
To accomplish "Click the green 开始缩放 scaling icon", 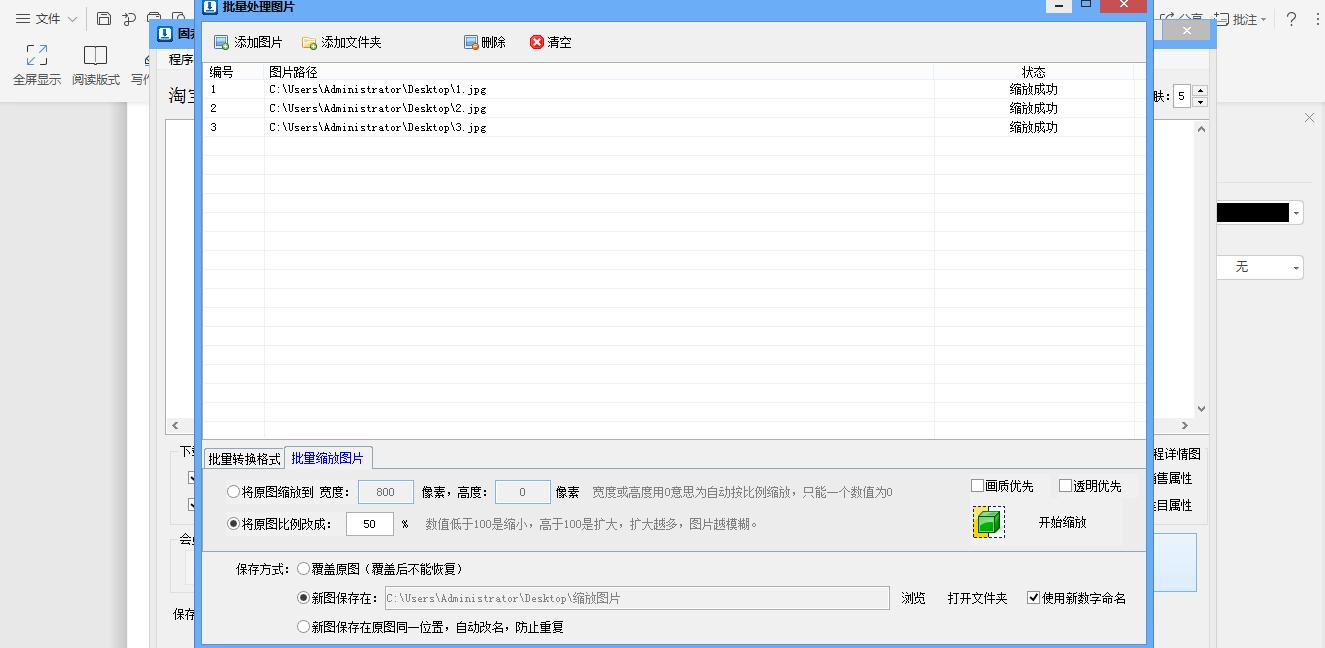I will (x=987, y=522).
